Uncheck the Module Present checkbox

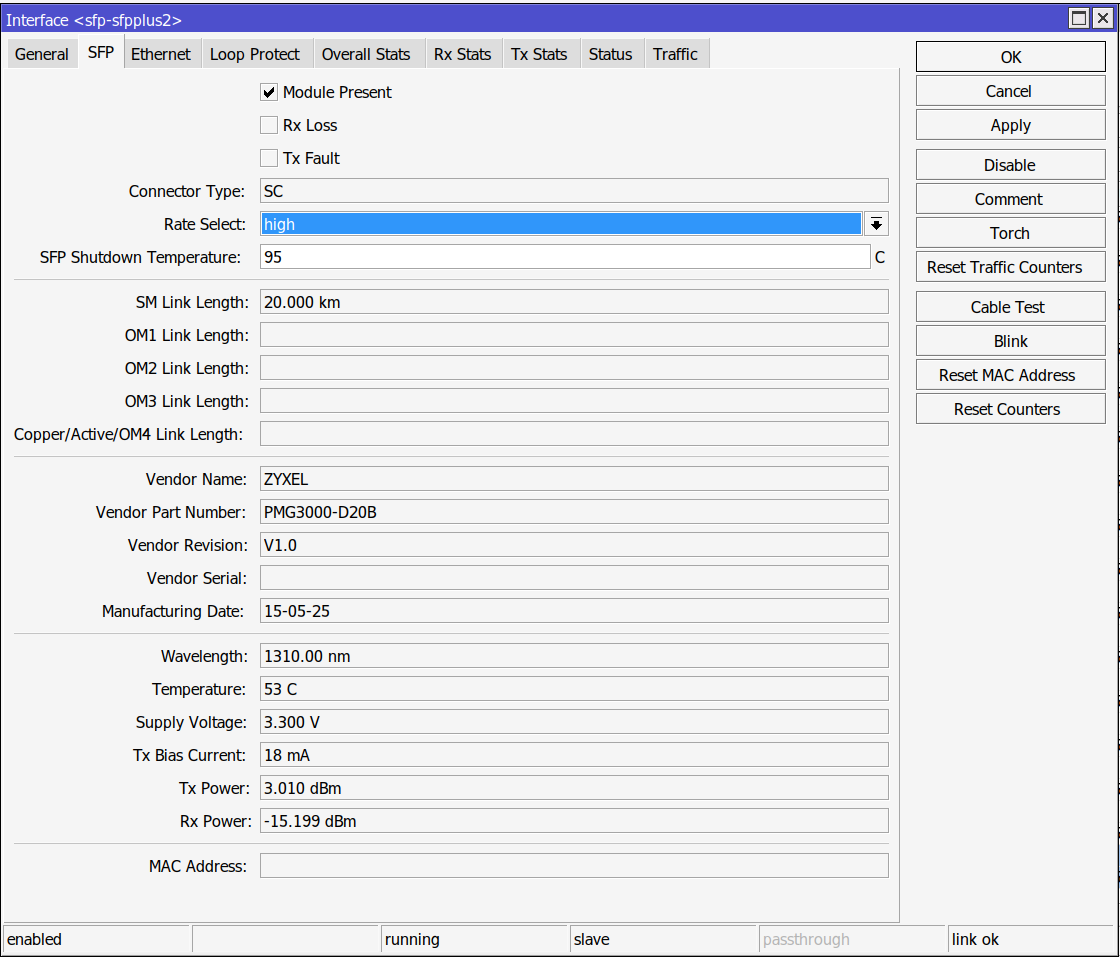269,92
